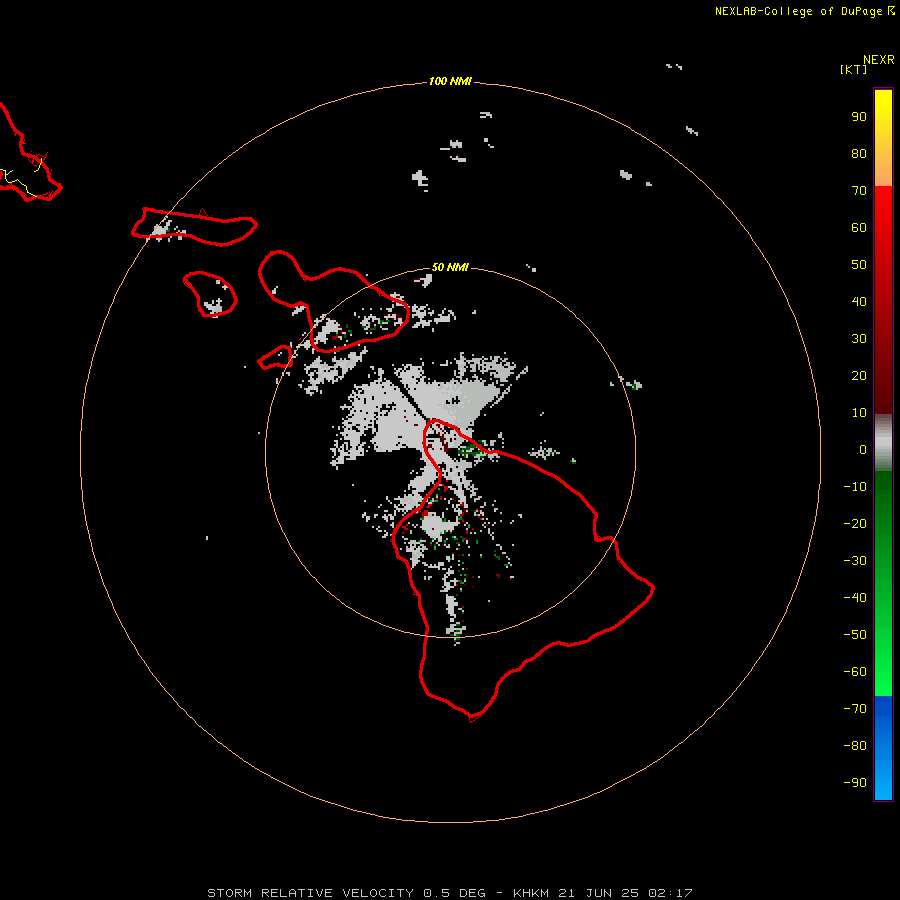
Task: Click the NEXLAB-College of DuPage watermark text
Action: pyautogui.click(x=805, y=11)
